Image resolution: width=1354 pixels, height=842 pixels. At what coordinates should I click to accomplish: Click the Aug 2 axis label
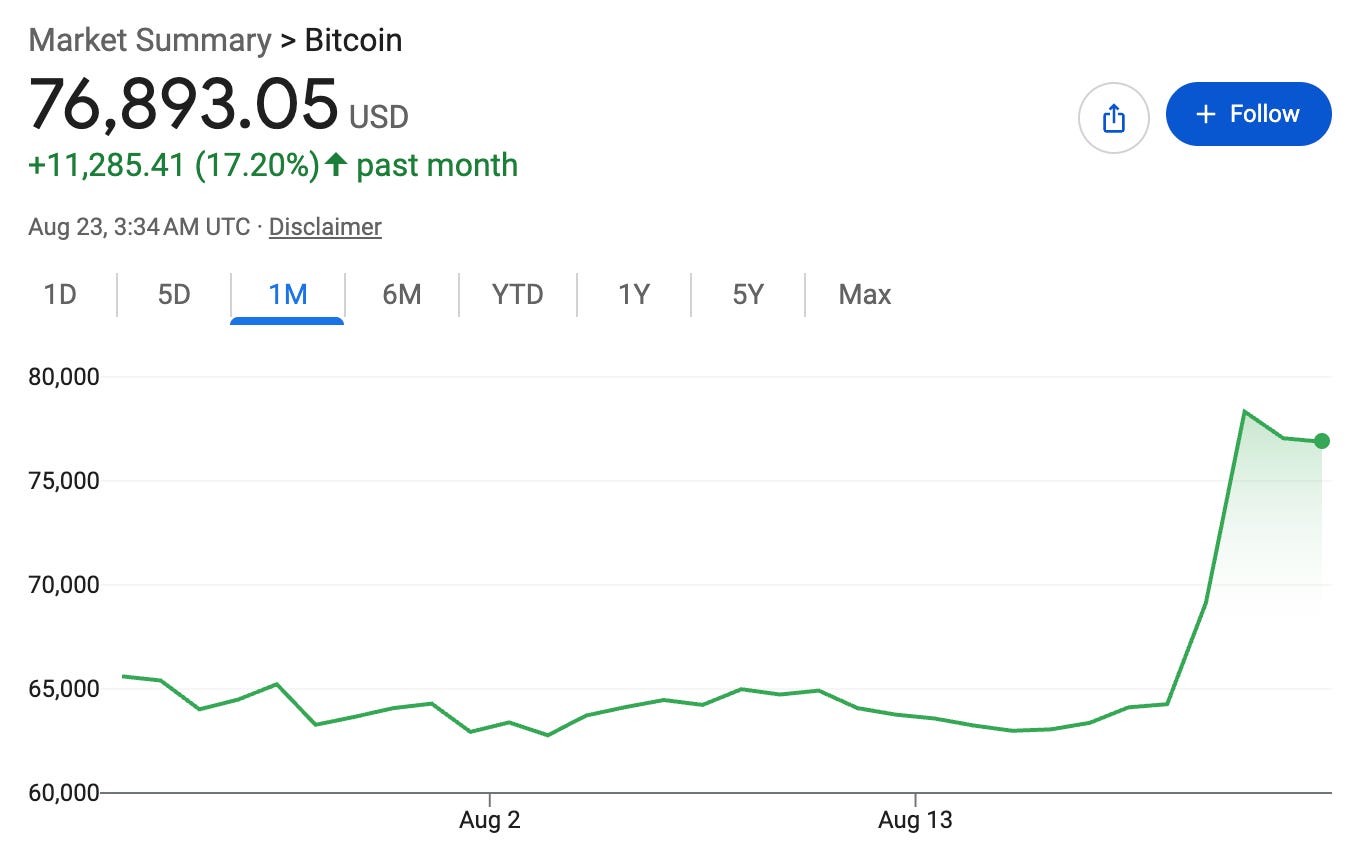point(490,821)
